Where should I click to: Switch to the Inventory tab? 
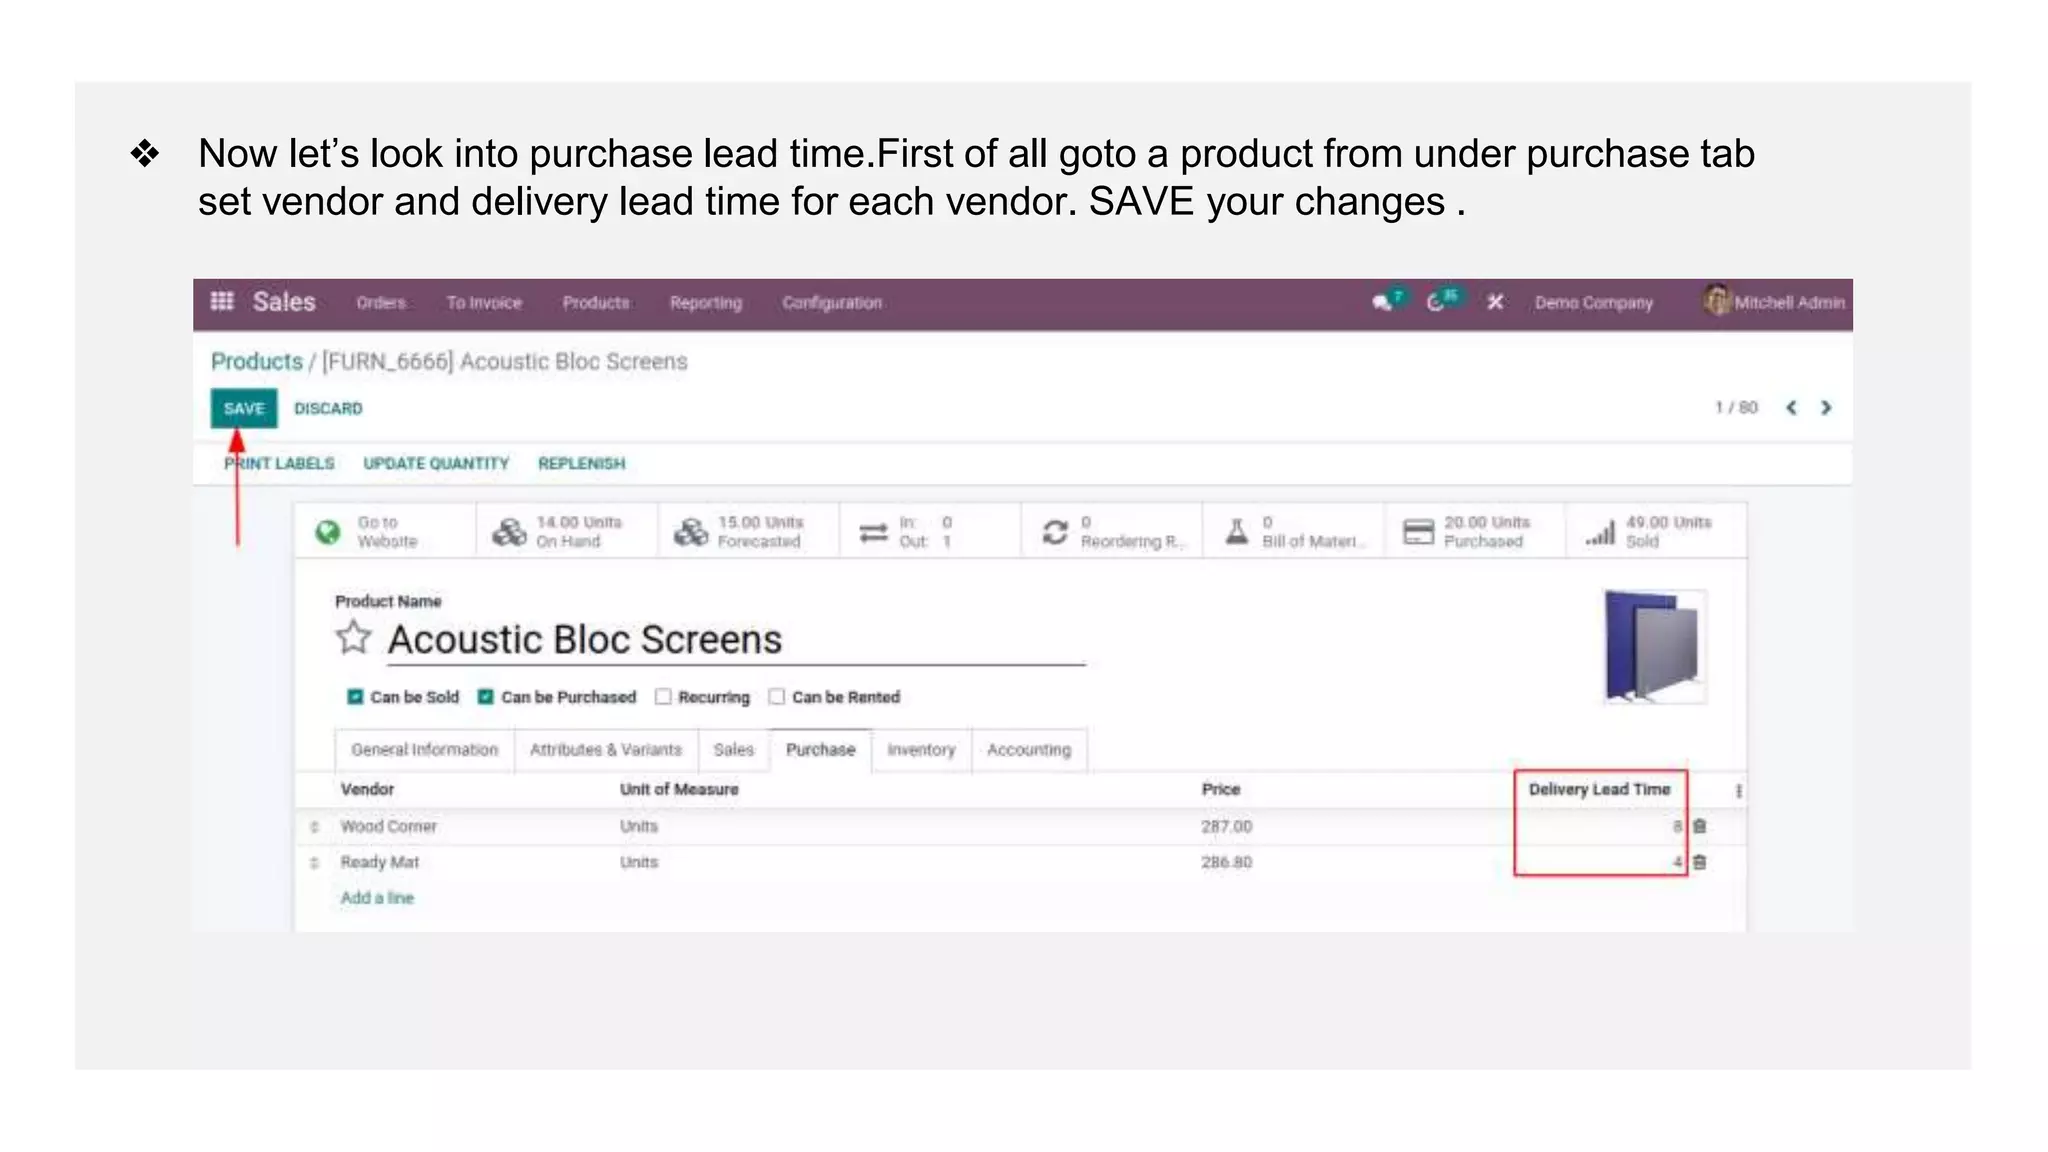pyautogui.click(x=921, y=750)
